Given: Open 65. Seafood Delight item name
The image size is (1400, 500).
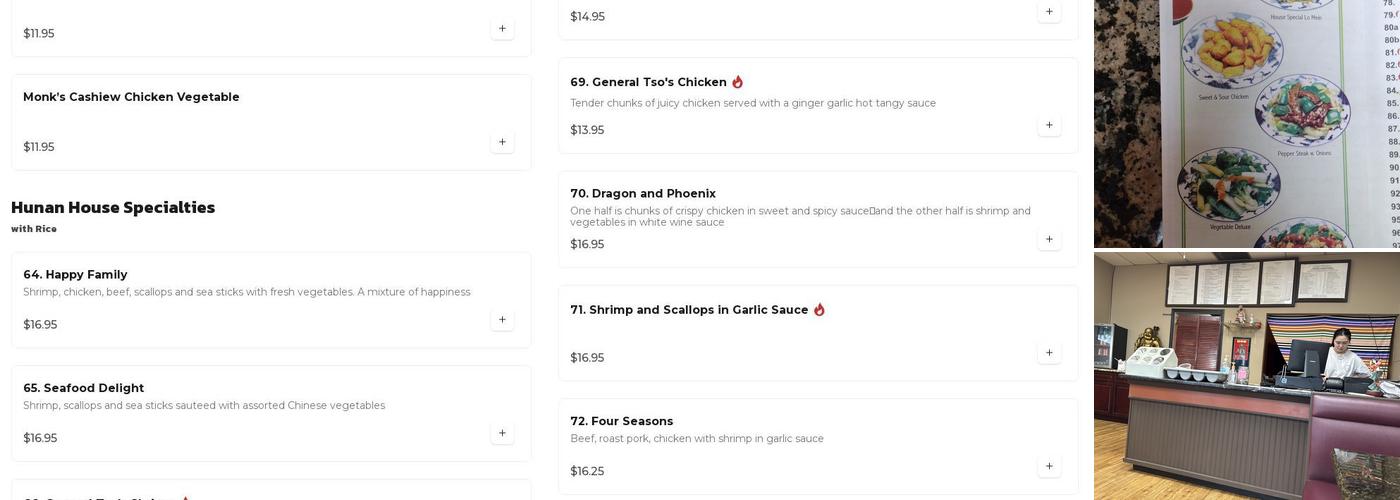Looking at the screenshot, I should point(83,388).
